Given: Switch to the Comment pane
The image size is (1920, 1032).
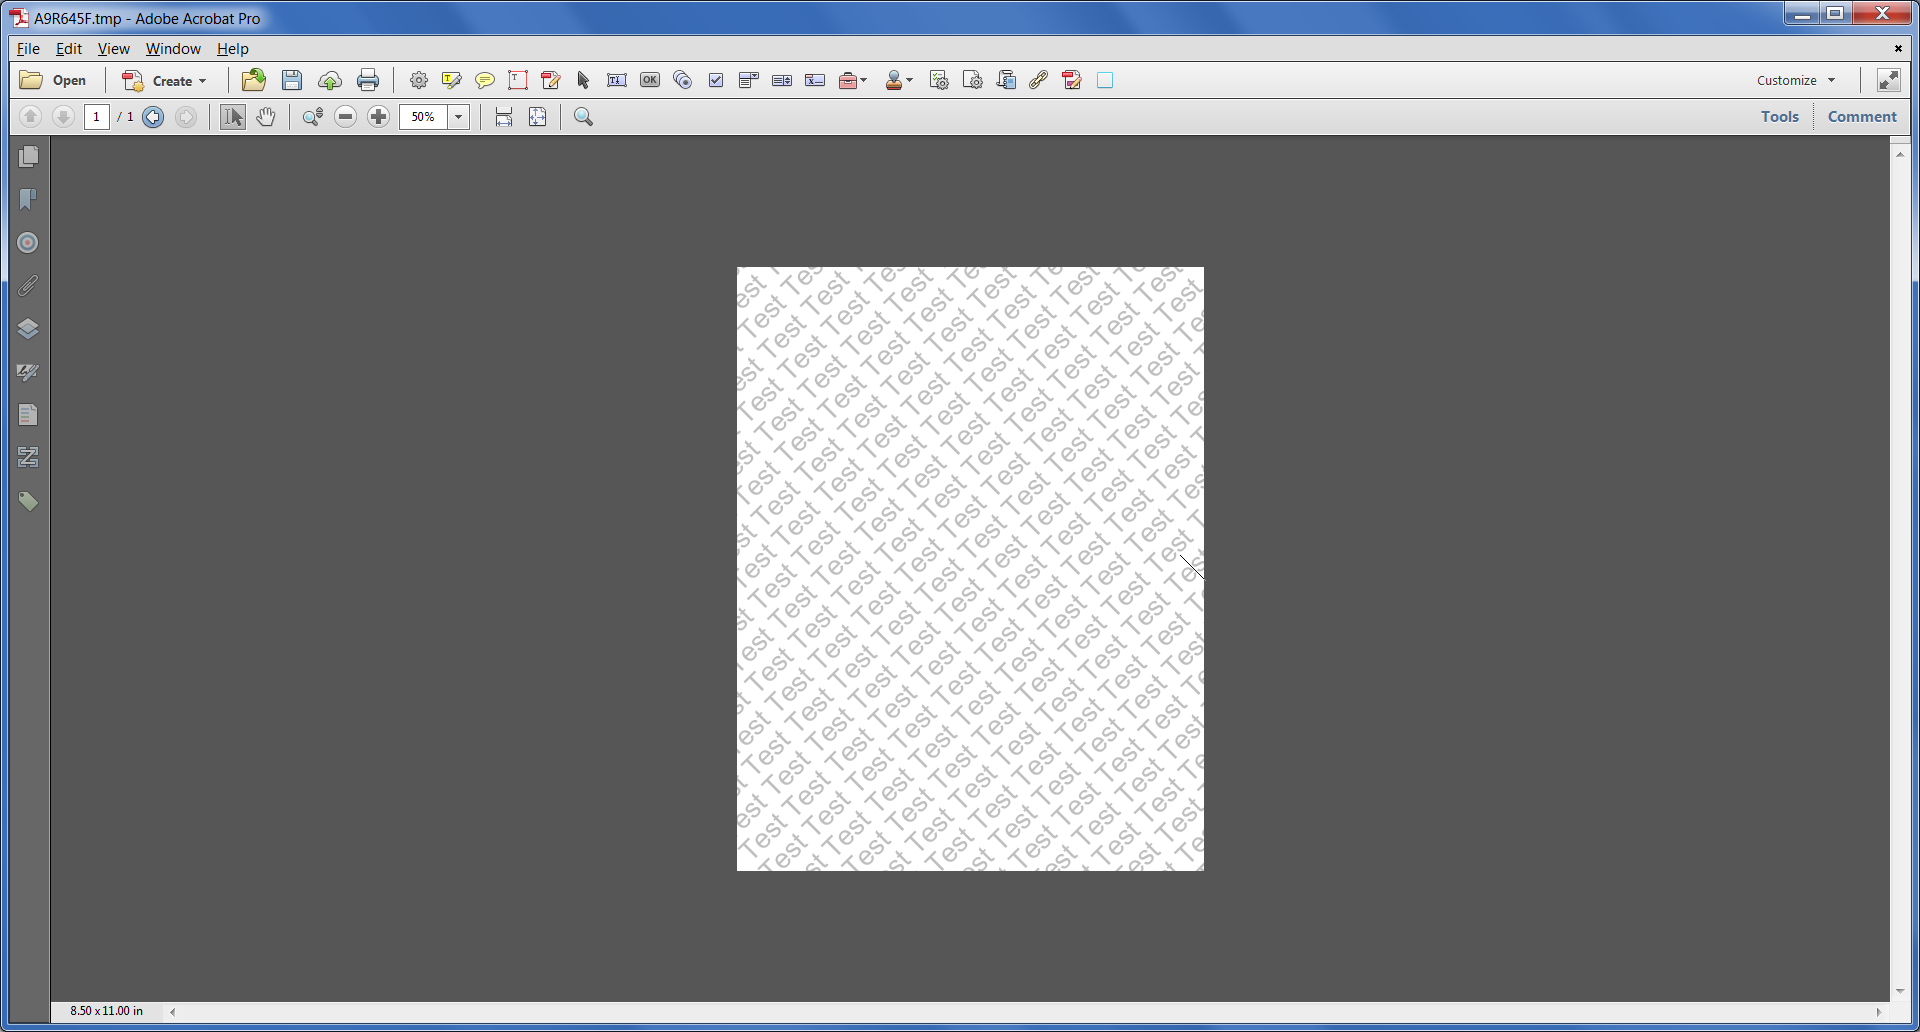Looking at the screenshot, I should tap(1861, 116).
